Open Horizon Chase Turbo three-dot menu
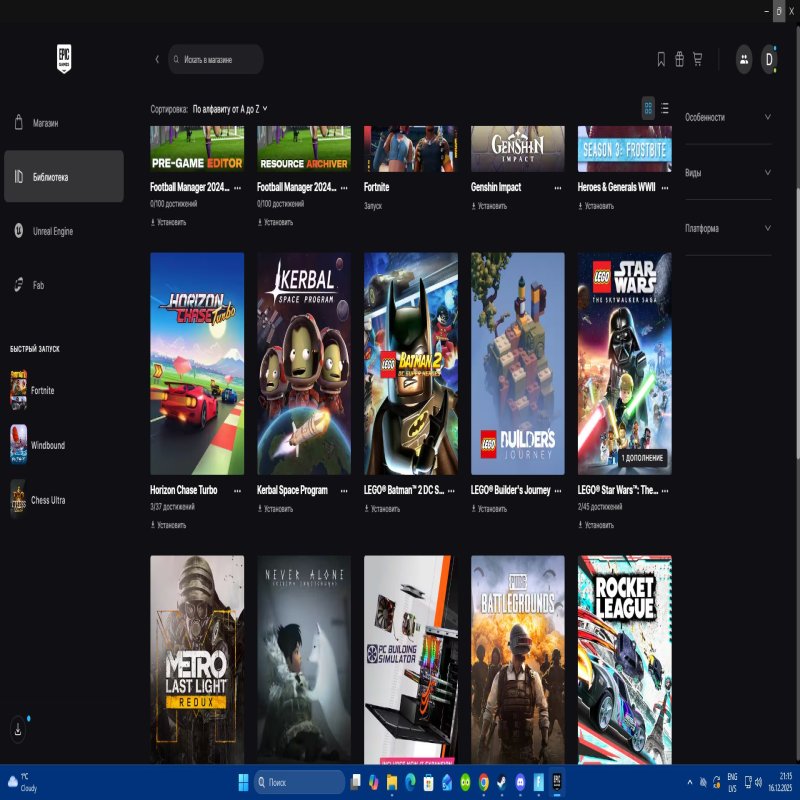 pos(237,491)
